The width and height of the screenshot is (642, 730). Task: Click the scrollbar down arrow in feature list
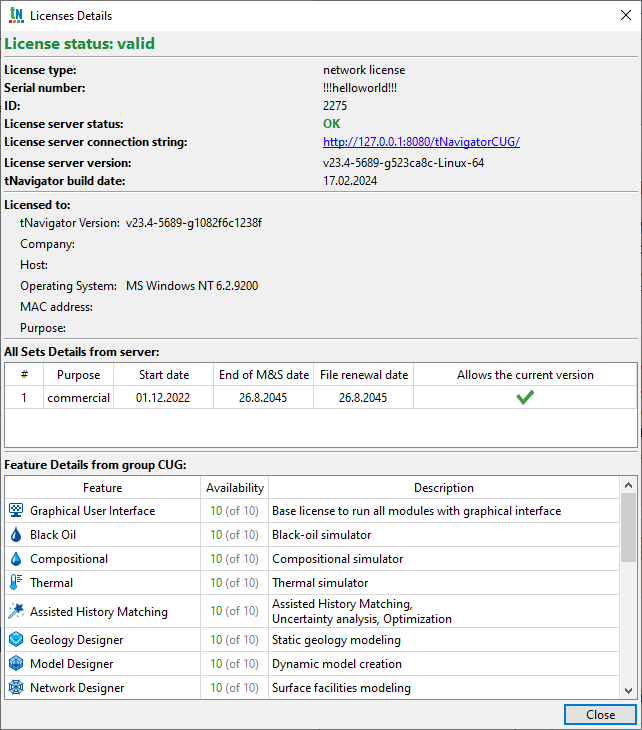(x=628, y=690)
